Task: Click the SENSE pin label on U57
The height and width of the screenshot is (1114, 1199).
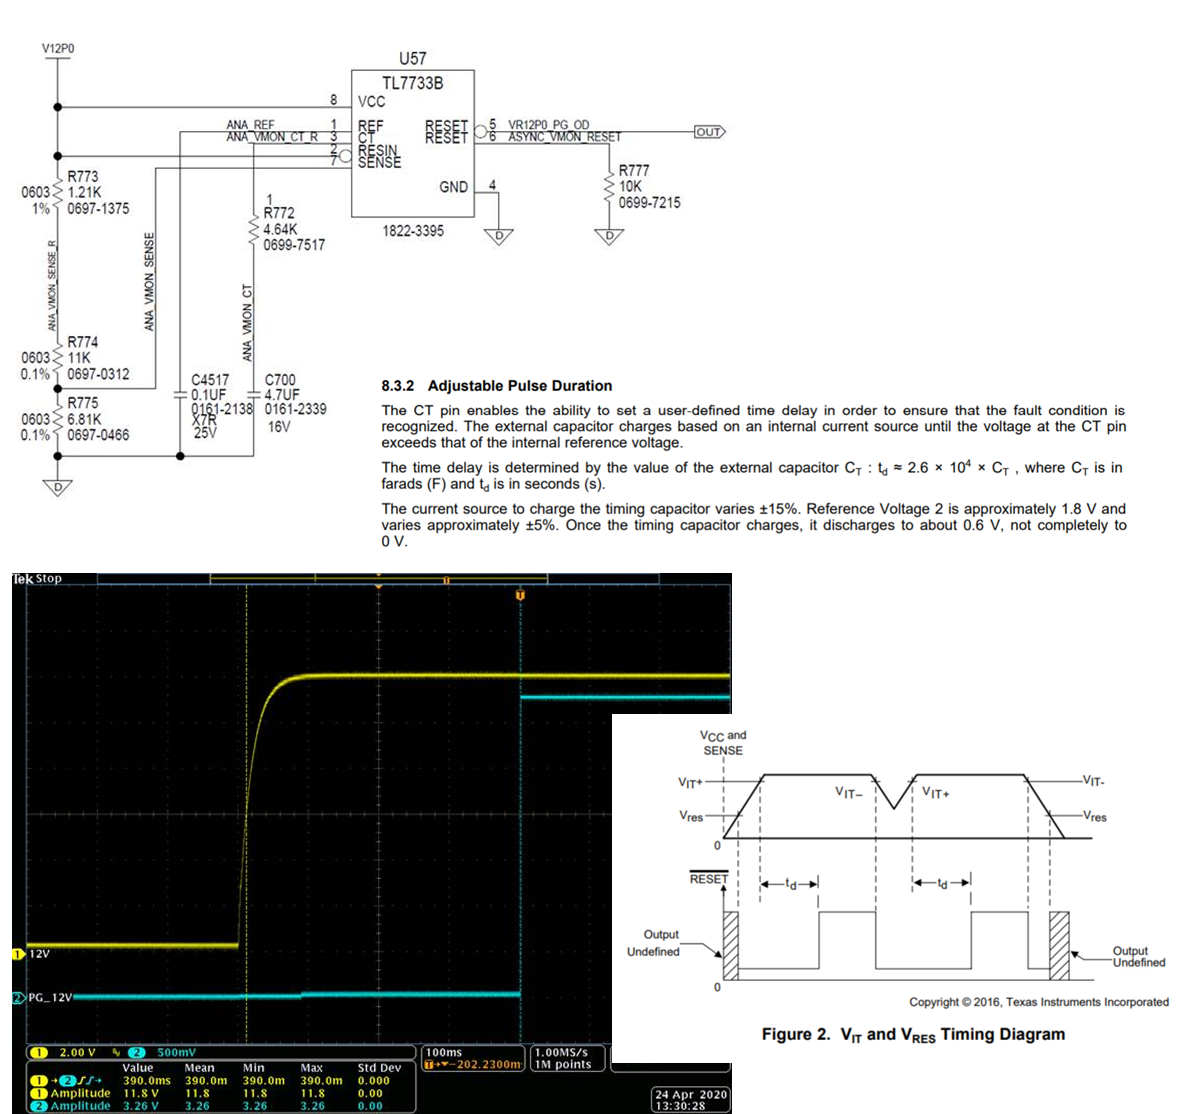Action: coord(379,163)
